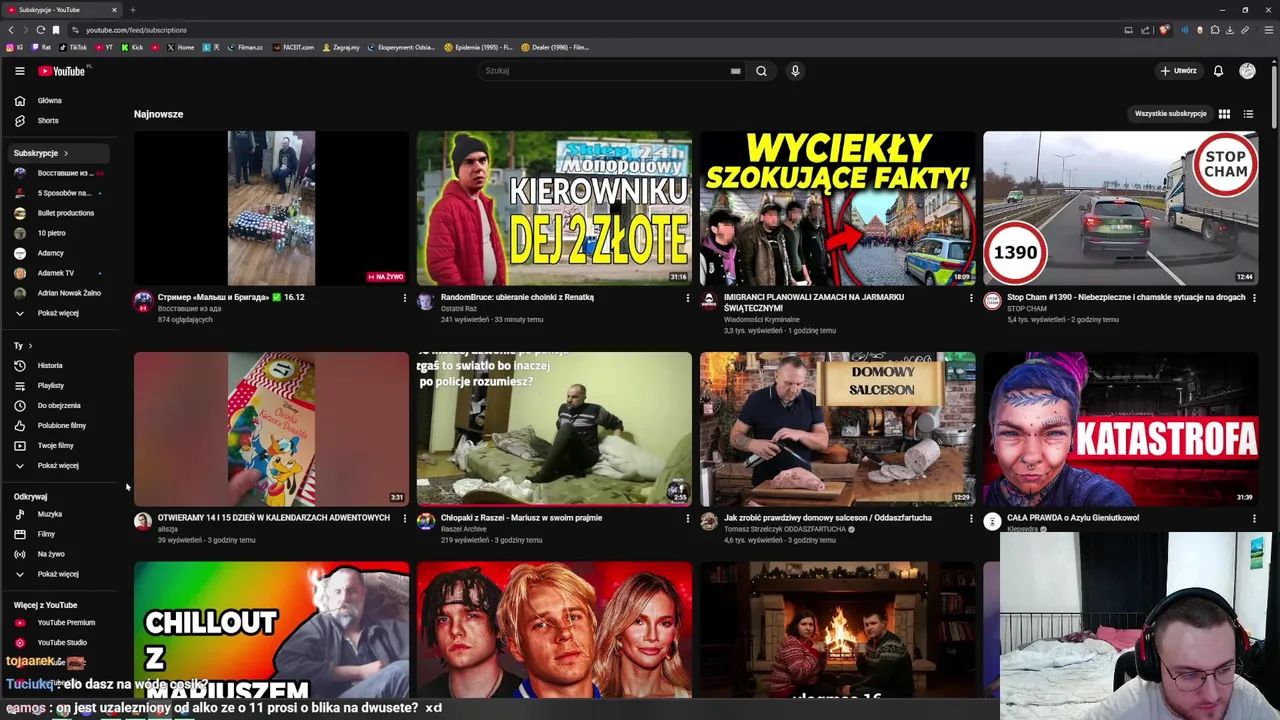Open the on-screen keyboard icon in search
Viewport: 1280px width, 720px height.
(735, 71)
